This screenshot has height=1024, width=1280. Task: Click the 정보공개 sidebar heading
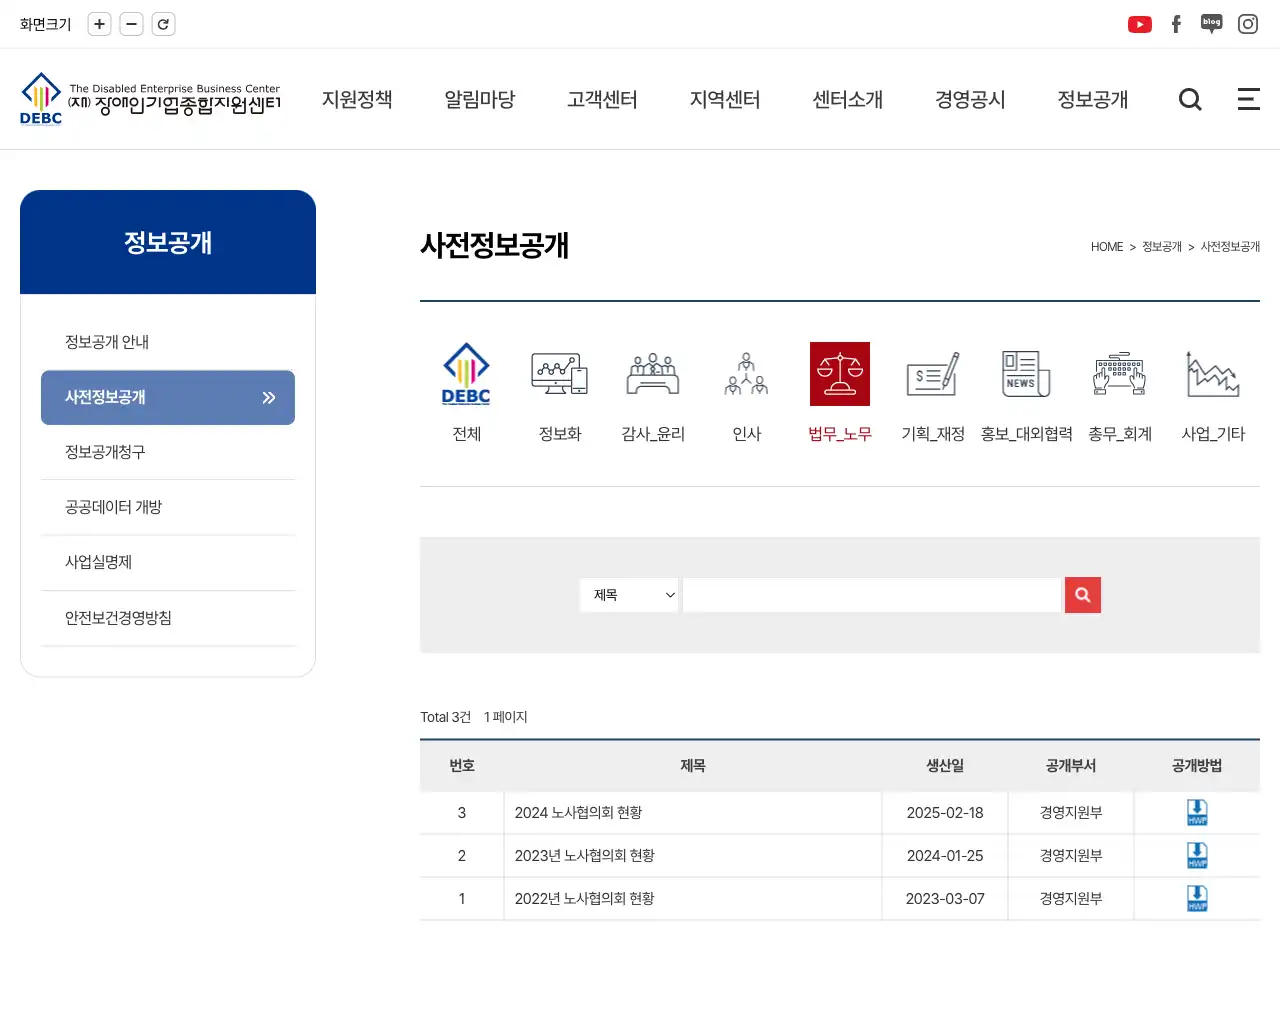coord(168,242)
